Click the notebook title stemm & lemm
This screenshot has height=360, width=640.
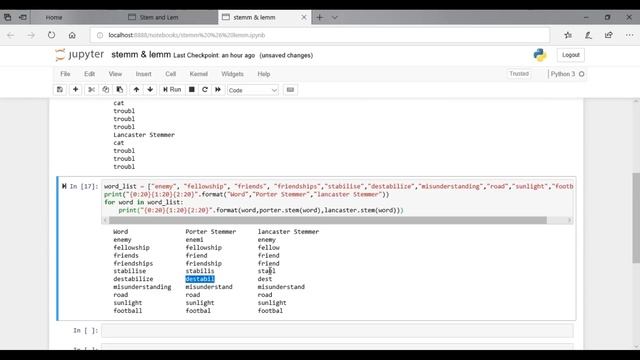coord(141,55)
